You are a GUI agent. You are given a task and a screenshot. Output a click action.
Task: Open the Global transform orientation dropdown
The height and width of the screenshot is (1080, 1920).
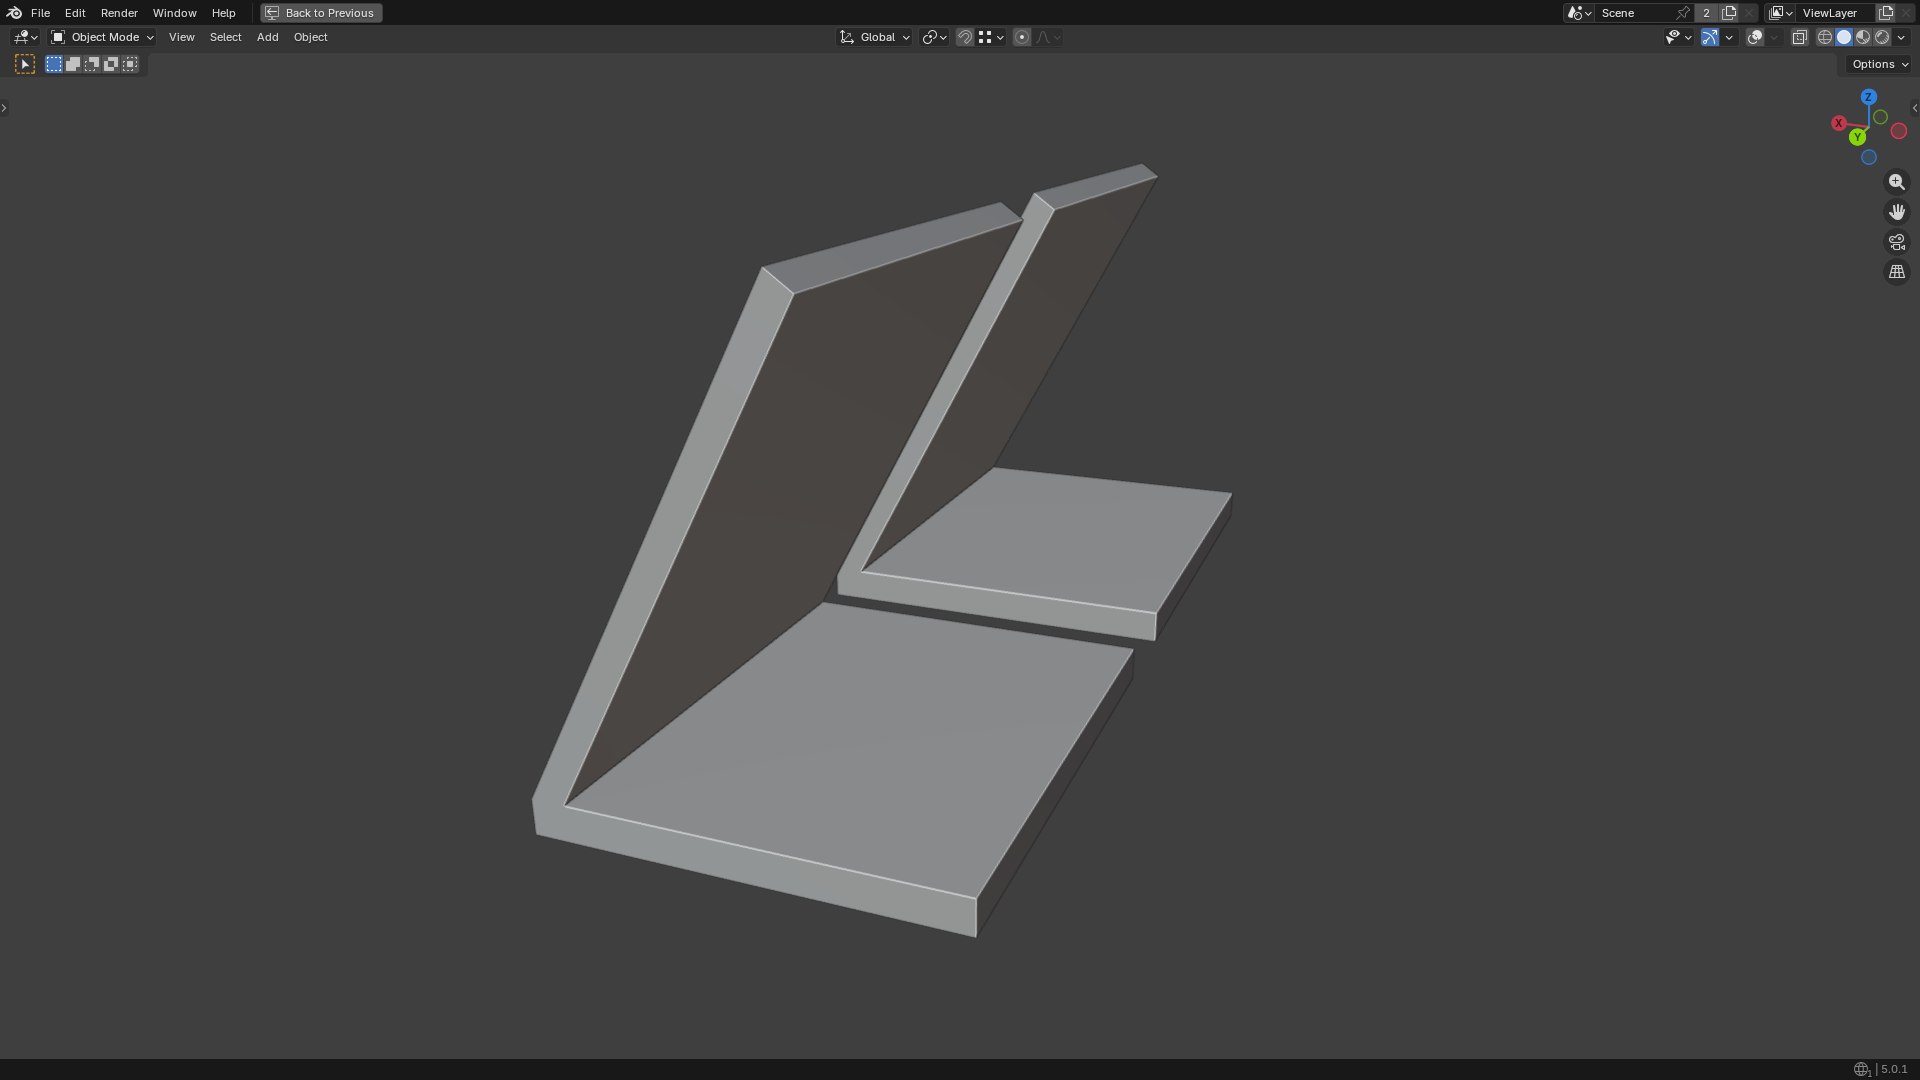point(875,37)
